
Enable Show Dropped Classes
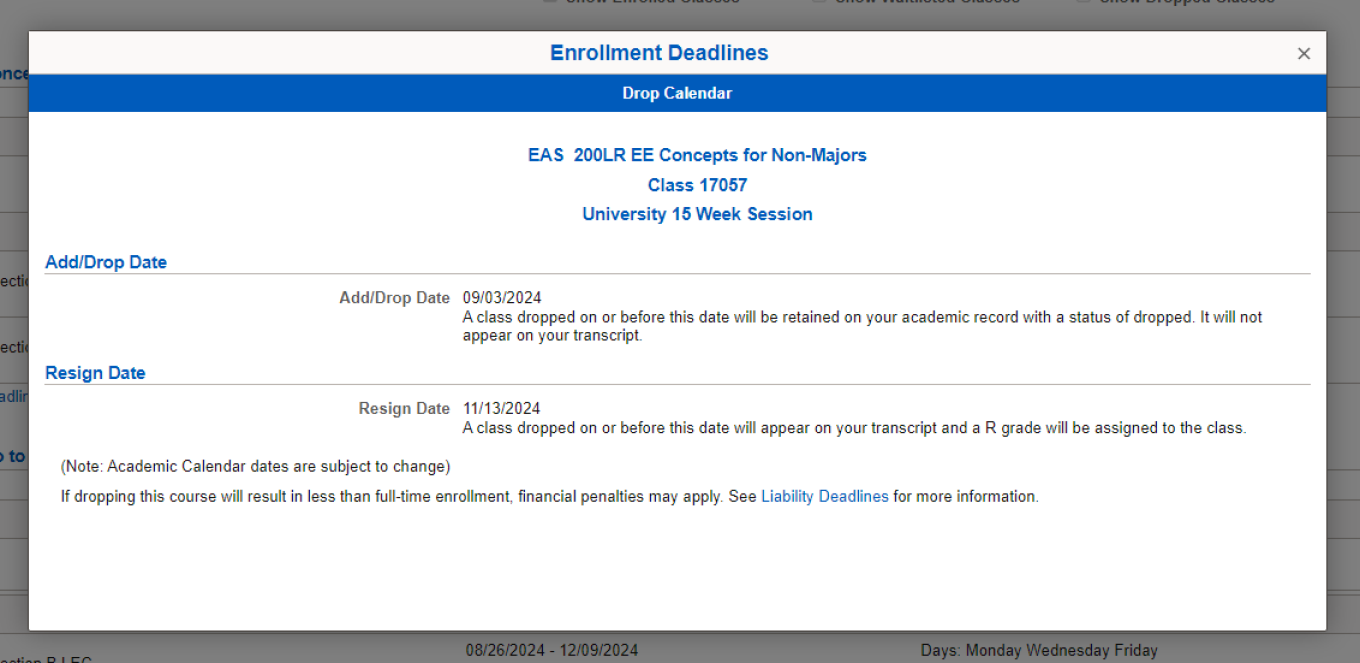[1082, 2]
